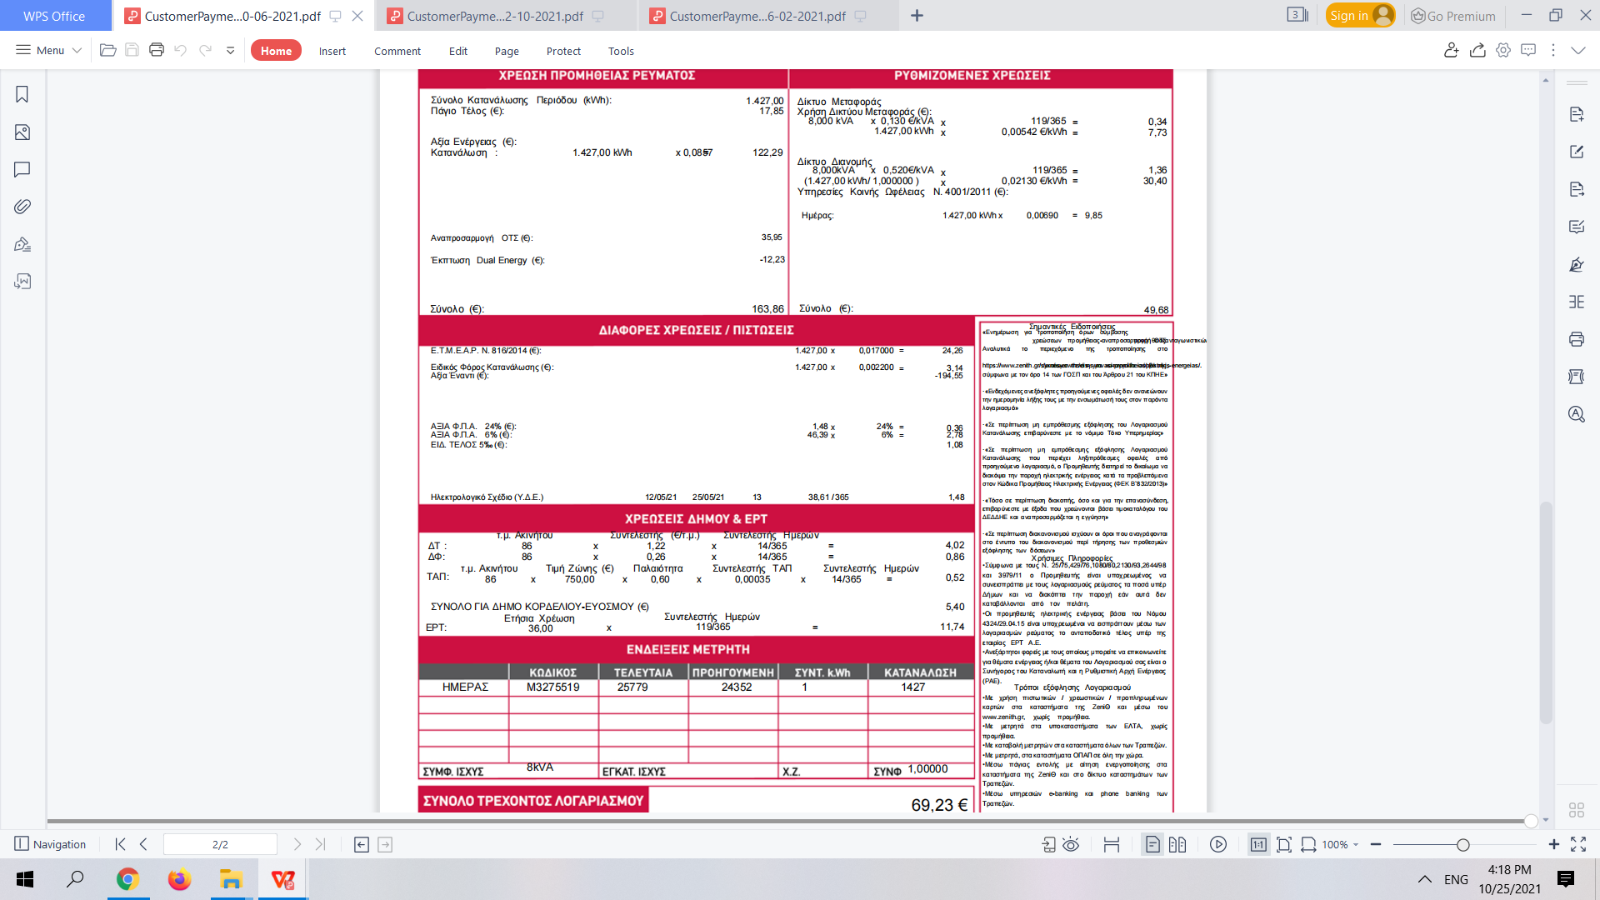Click the Sign in button

1360,15
